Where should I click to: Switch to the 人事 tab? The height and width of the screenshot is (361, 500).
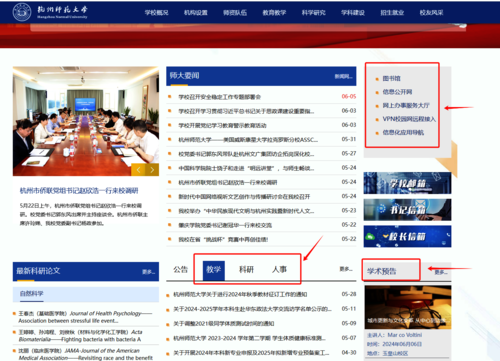click(279, 269)
